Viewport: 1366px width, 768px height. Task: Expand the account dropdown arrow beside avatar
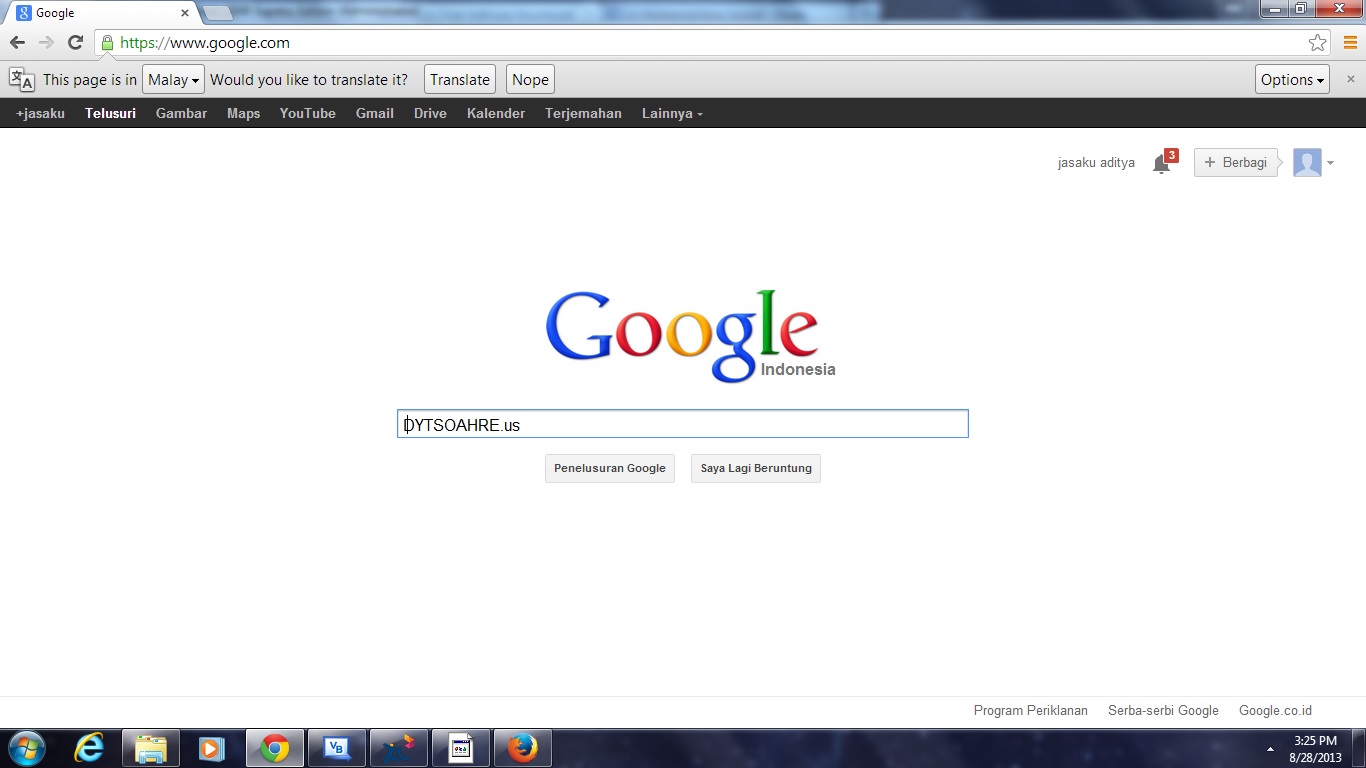click(1330, 163)
